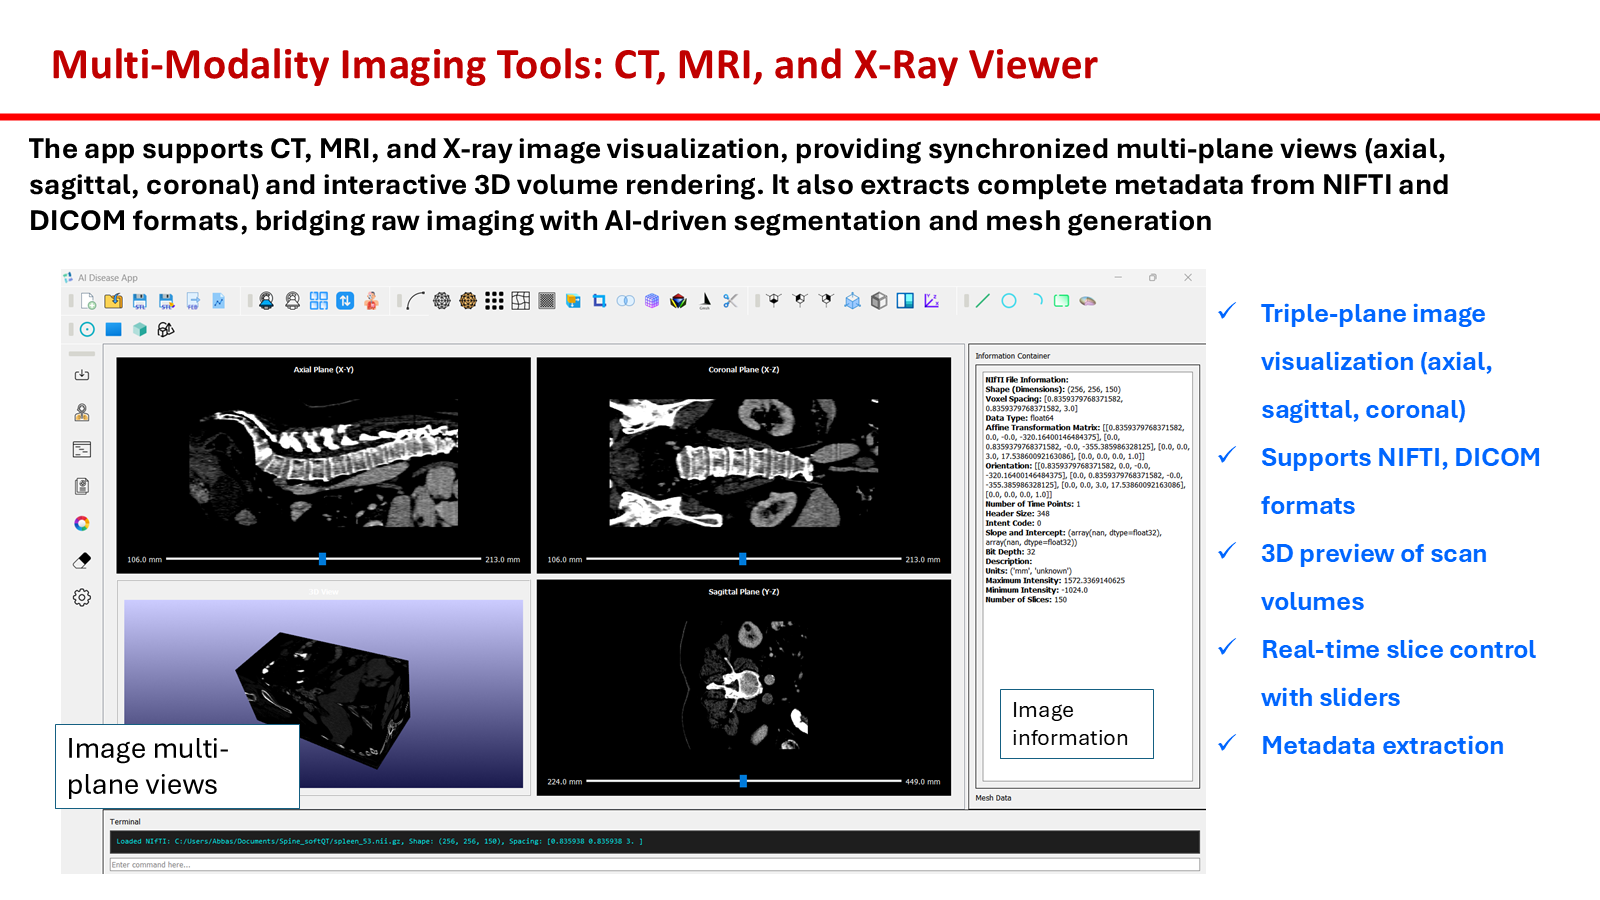Click the teal 3D cube icon
The width and height of the screenshot is (1600, 900).
pyautogui.click(x=140, y=329)
